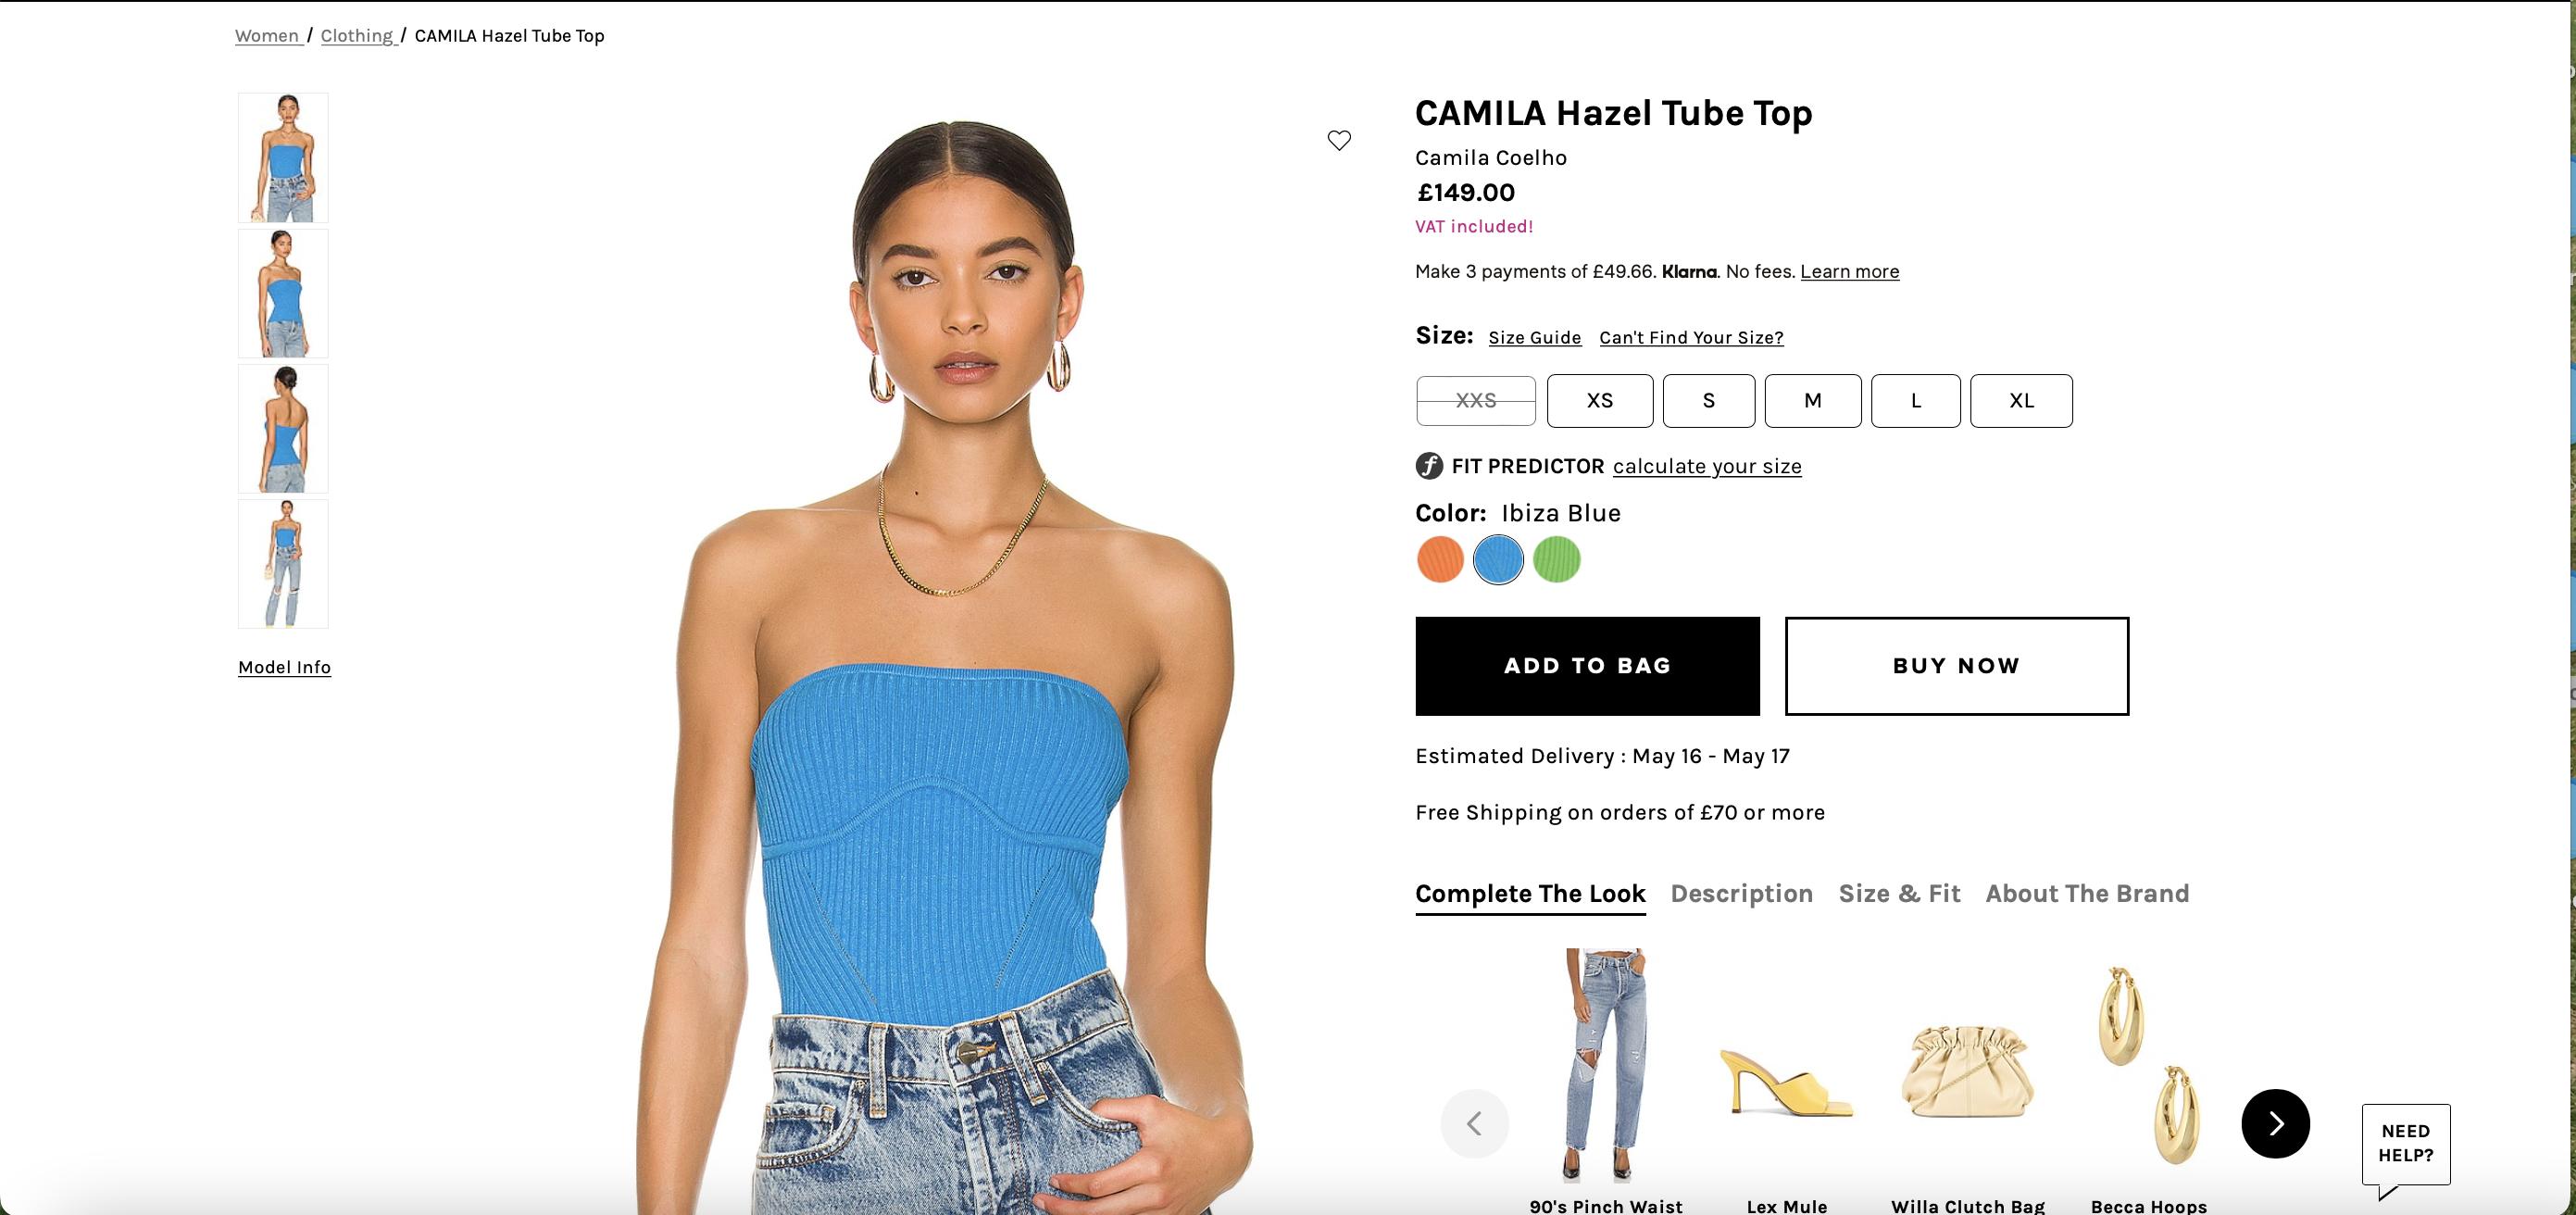Screen dimensions: 2576x1215
Task: Advance Complete The Look carousel with next arrow
Action: [2275, 1123]
